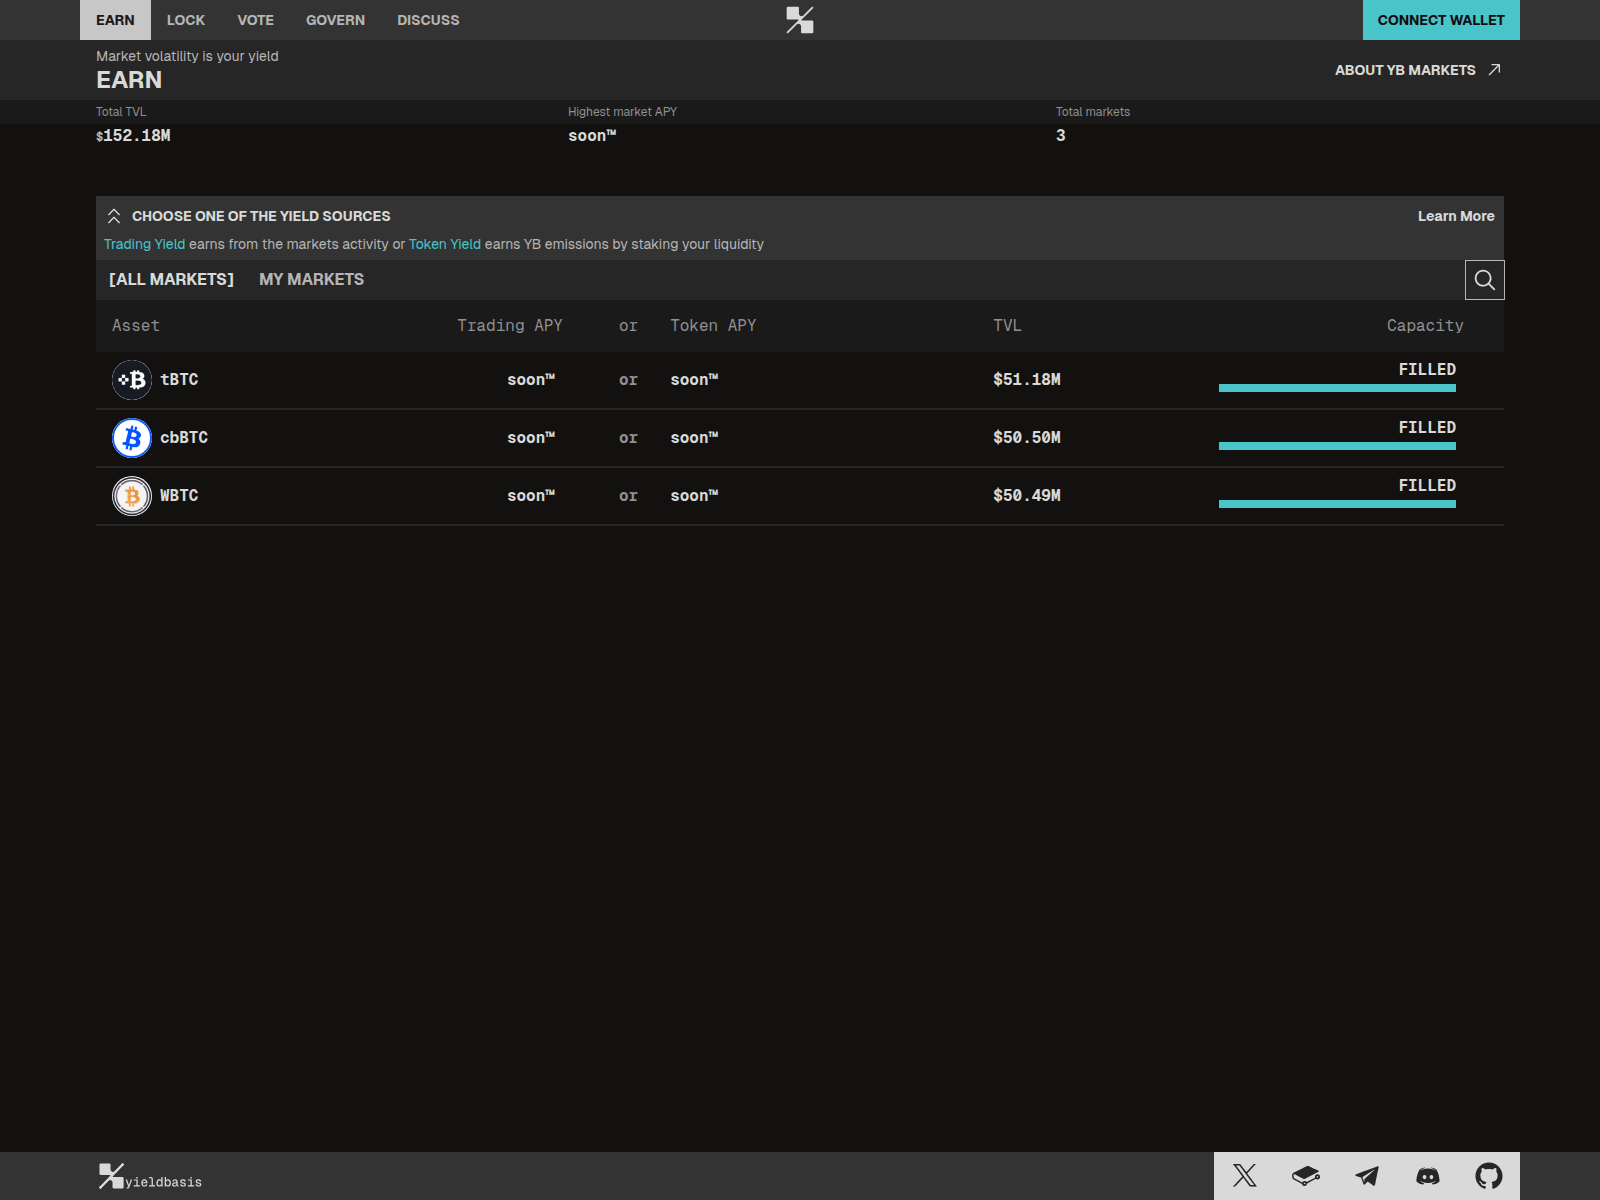Viewport: 1600px width, 1200px height.
Task: Click the WBTC token icon
Action: click(132, 496)
